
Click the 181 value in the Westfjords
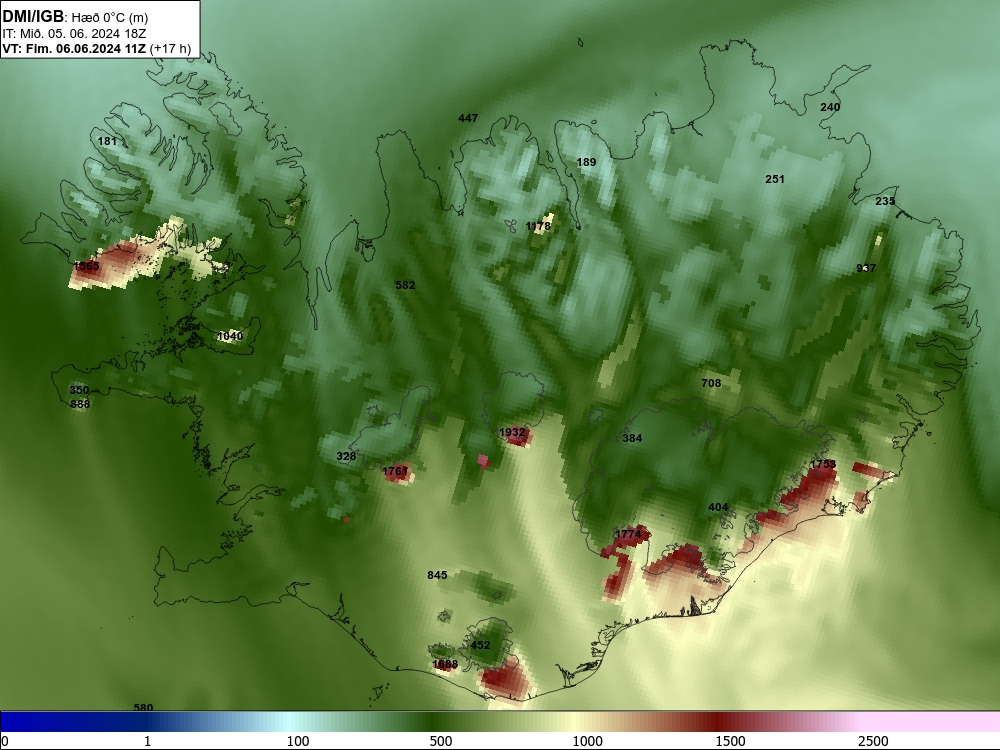[x=107, y=141]
